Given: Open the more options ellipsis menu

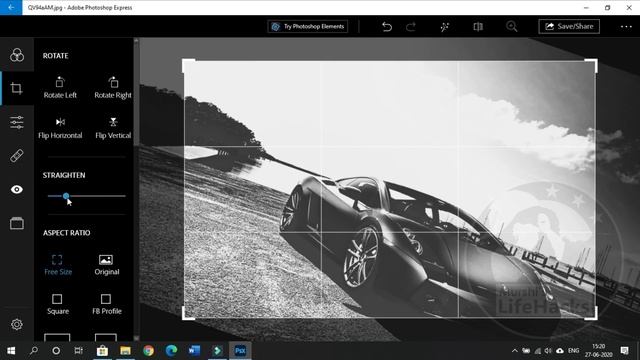Looking at the screenshot, I should [x=626, y=27].
